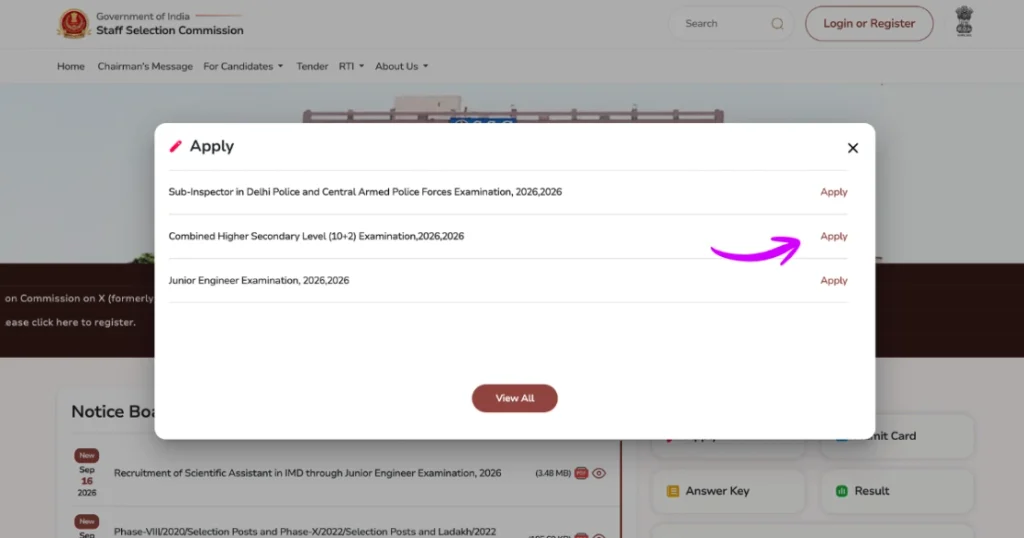The height and width of the screenshot is (538, 1024).
Task: Close the Apply dialog with the X
Action: (852, 148)
